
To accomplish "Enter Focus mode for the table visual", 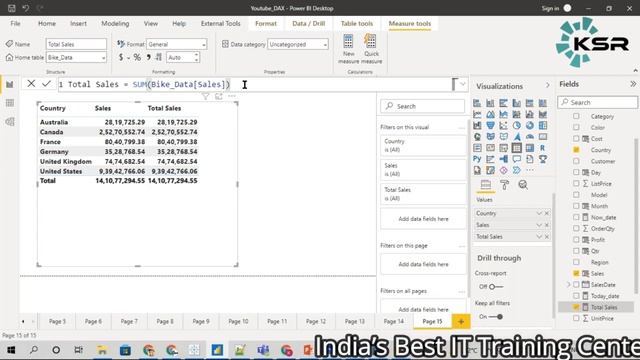I will (219, 96).
